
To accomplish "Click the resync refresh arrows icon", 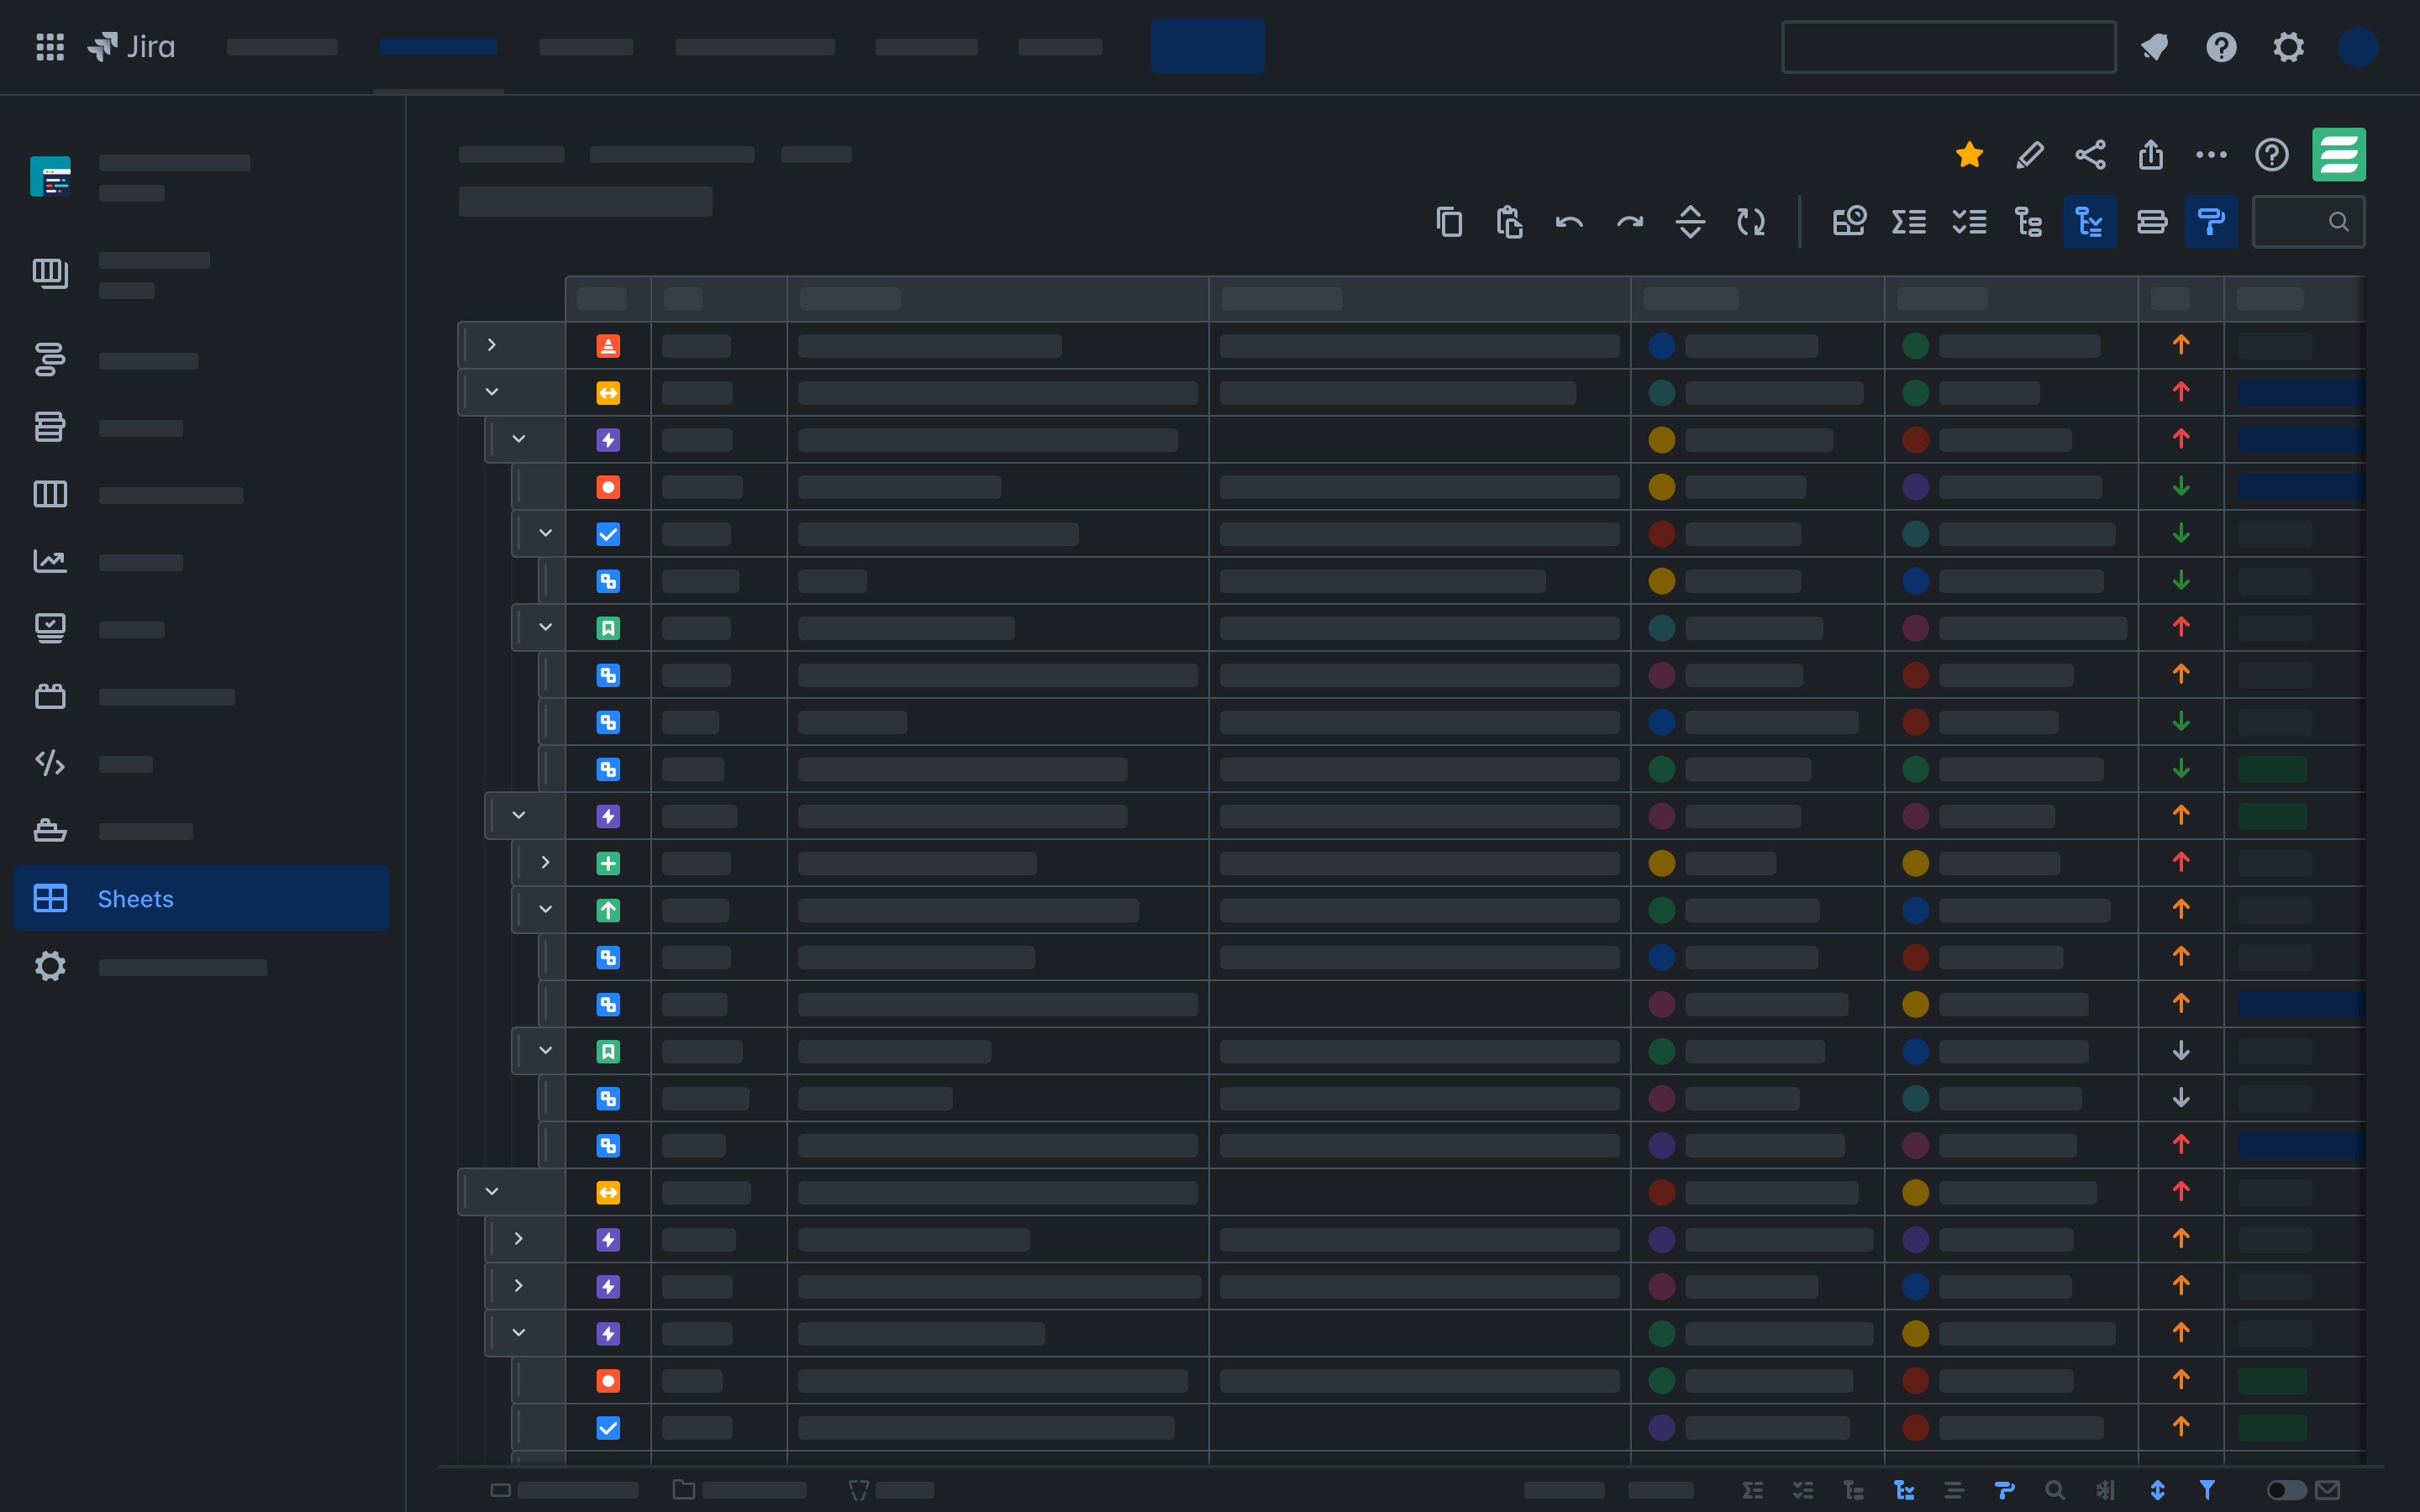I will (x=1750, y=222).
